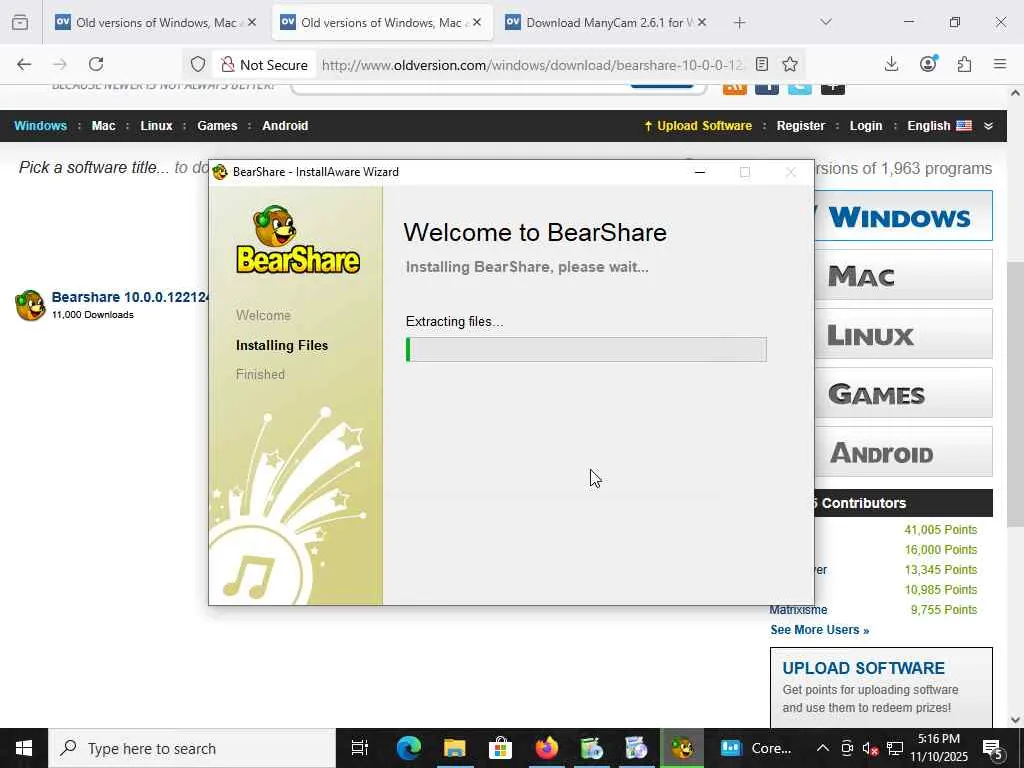1024x768 pixels.
Task: Select the Finished step in installer sidebar
Action: 261,374
